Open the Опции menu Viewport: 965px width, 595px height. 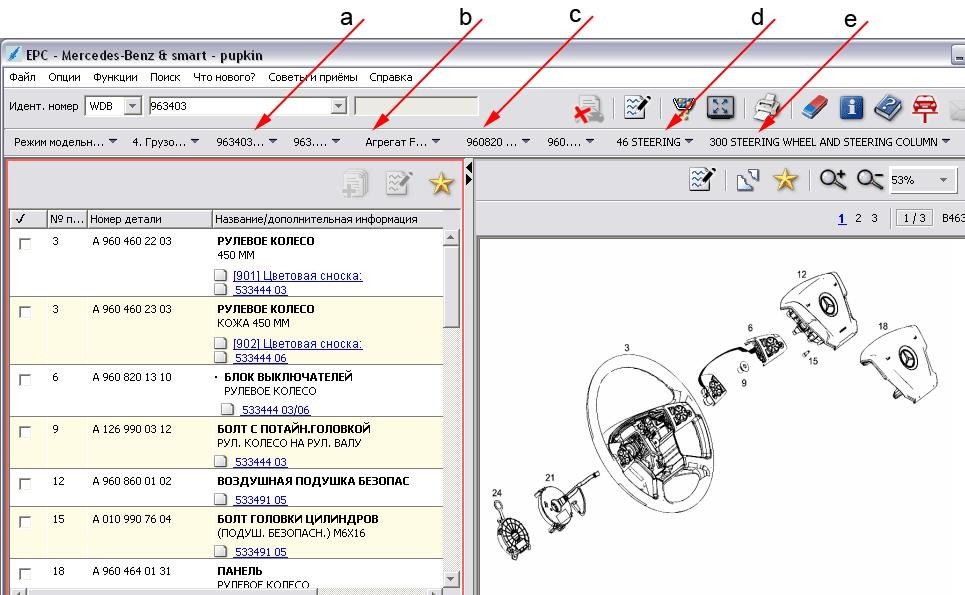(64, 77)
